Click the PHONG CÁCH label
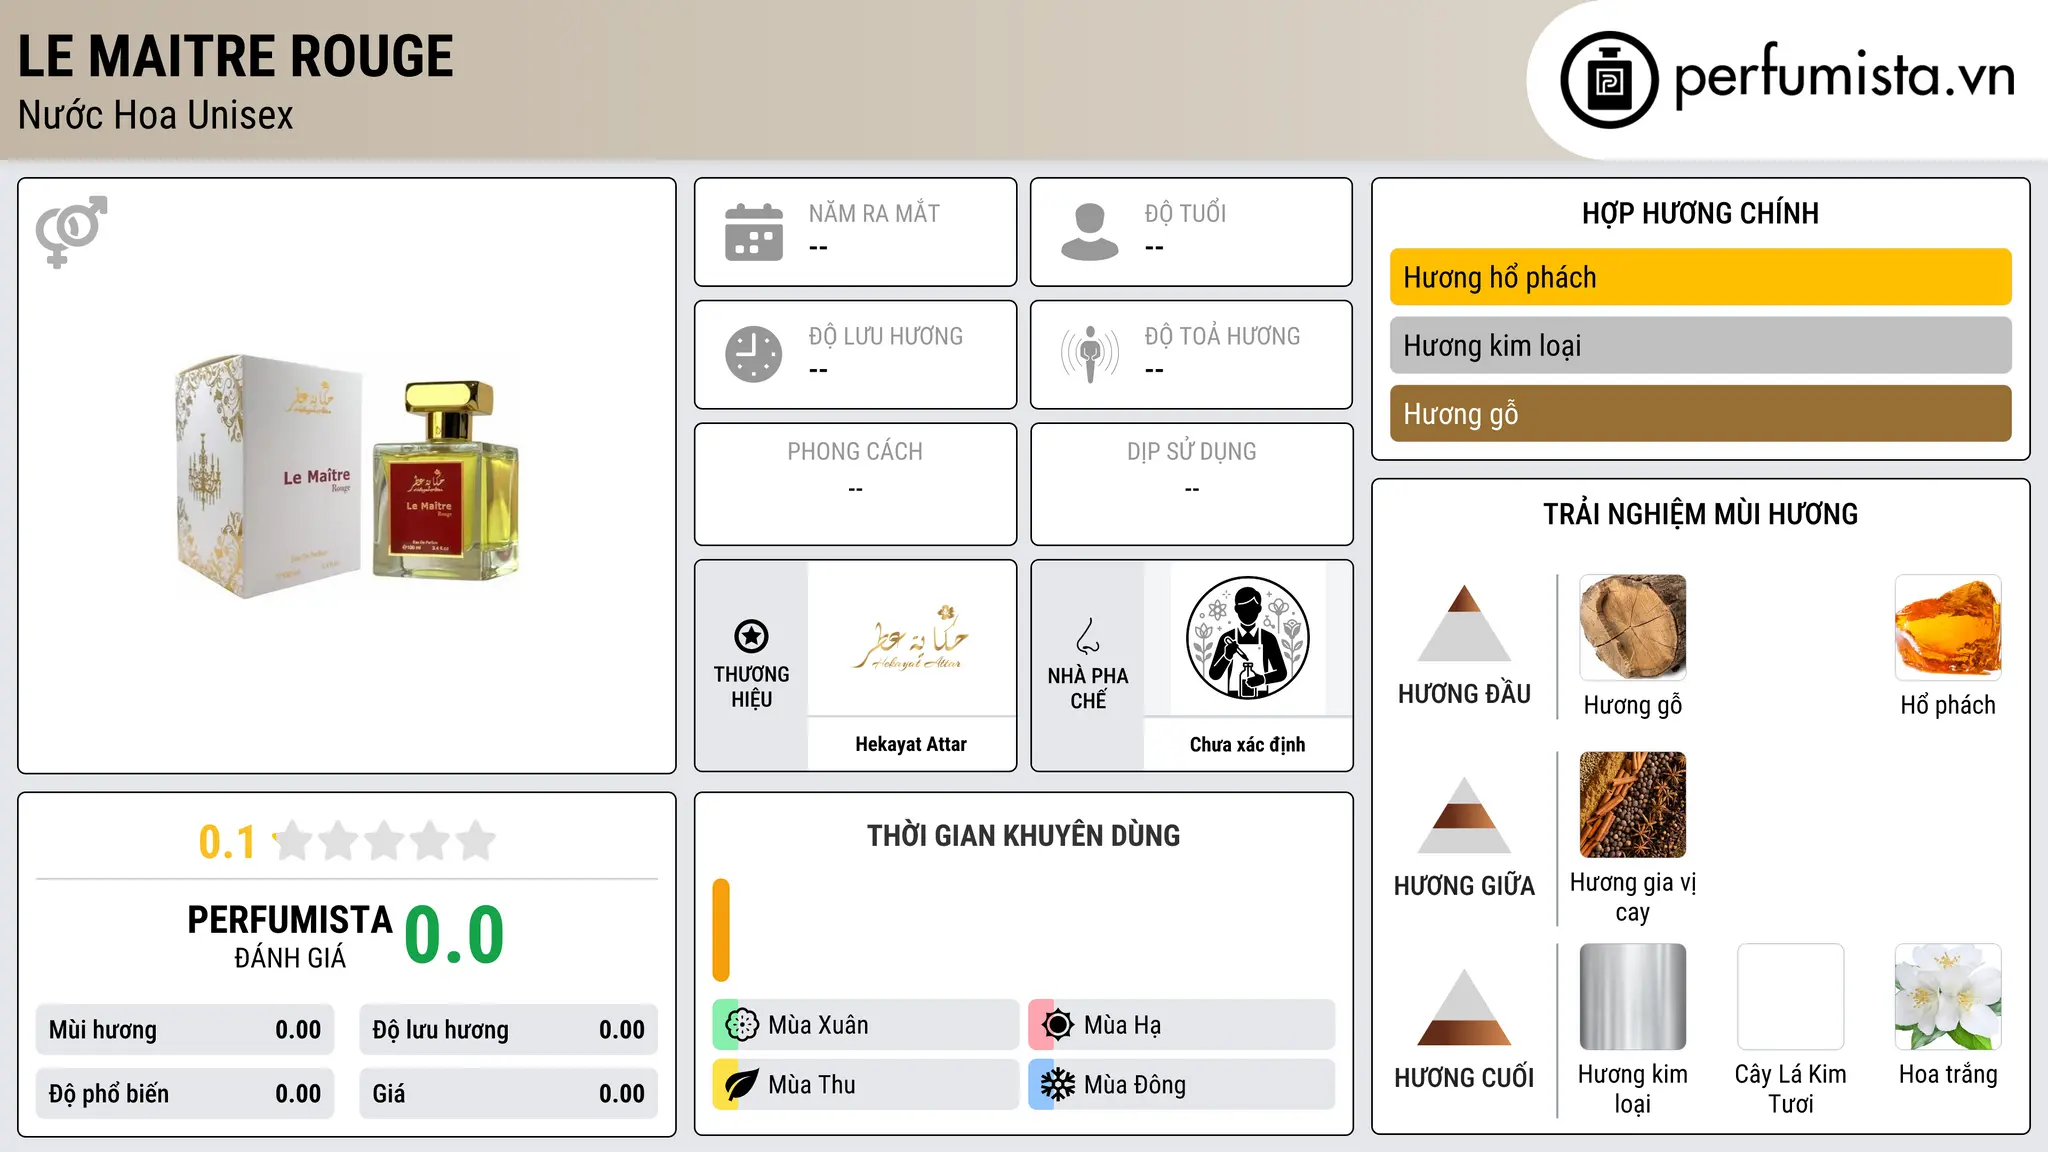This screenshot has height=1152, width=2048. point(855,452)
